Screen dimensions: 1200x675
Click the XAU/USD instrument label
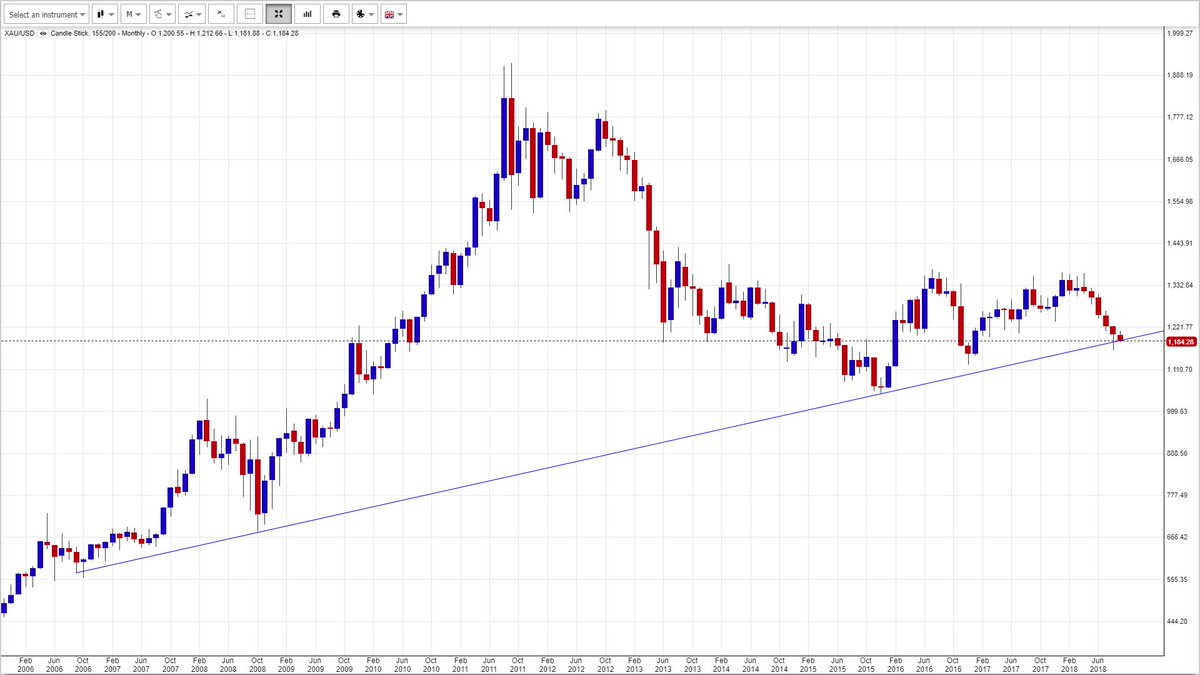[19, 33]
